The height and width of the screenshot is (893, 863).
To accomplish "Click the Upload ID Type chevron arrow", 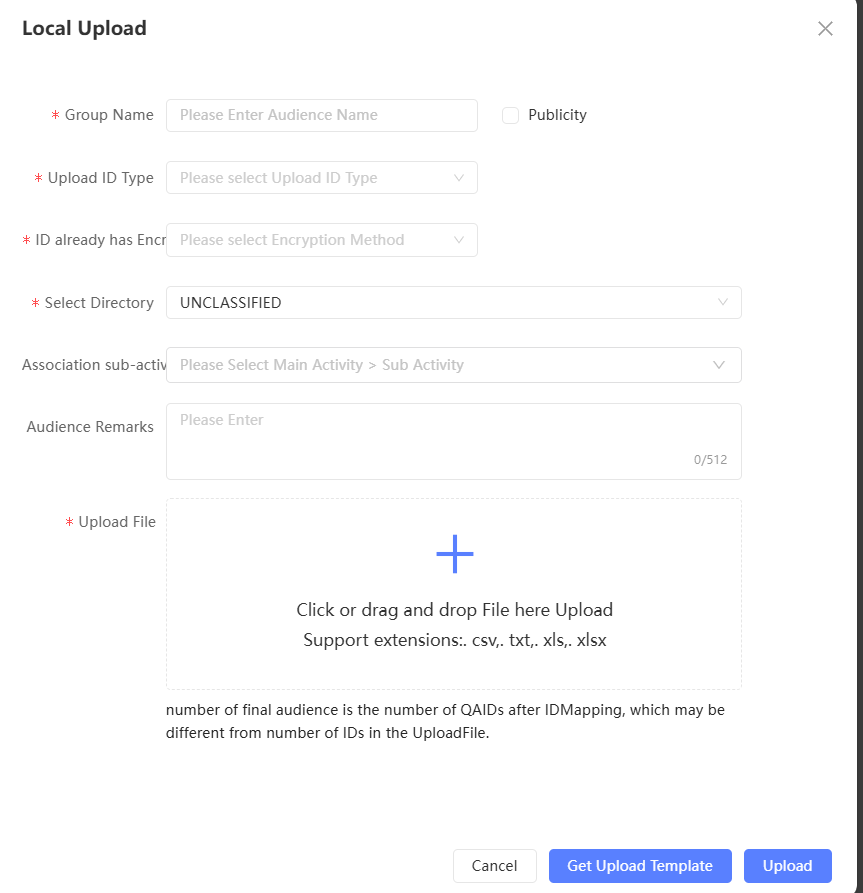I will (x=459, y=178).
